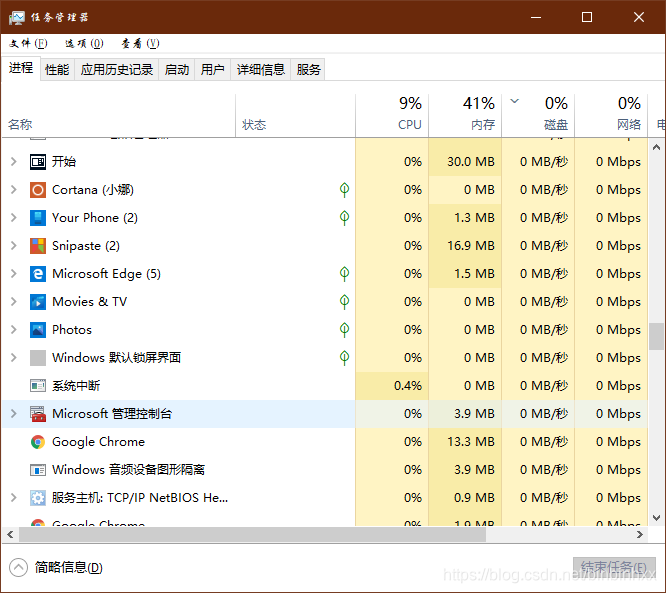This screenshot has height=593, width=666.
Task: Open the 查看(V) menu
Action: (140, 43)
